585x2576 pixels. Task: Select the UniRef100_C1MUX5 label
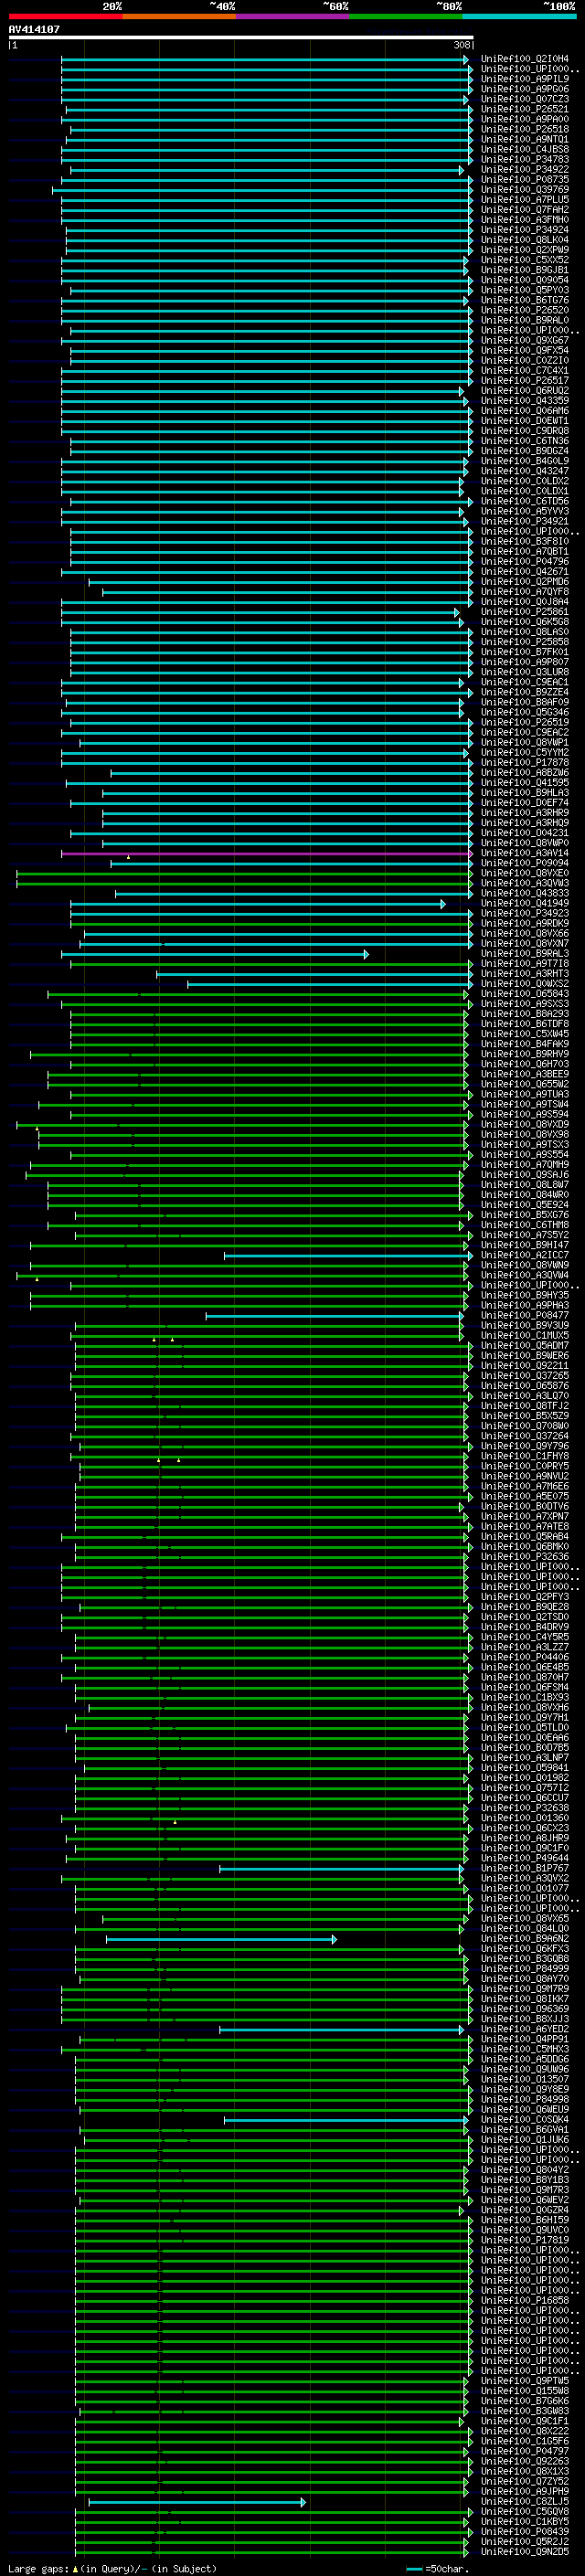(x=525, y=1336)
